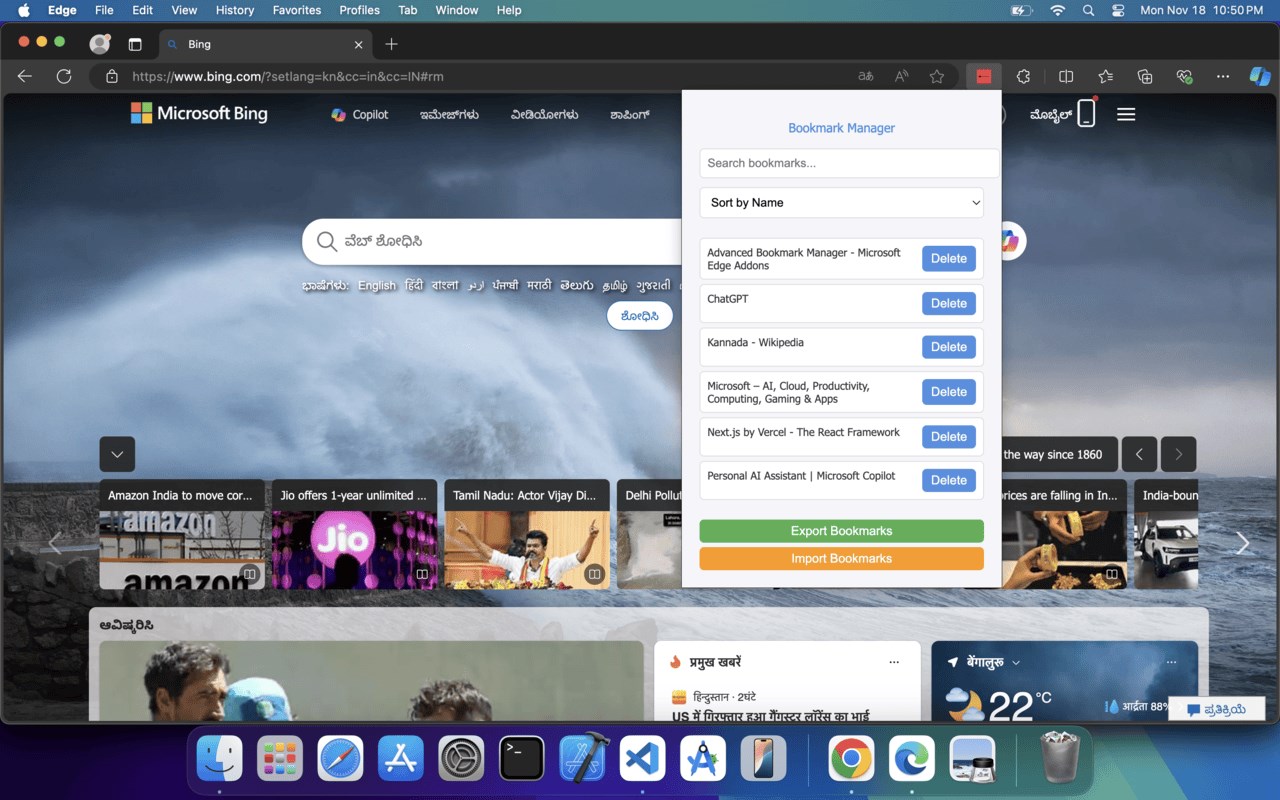Open Tamil Nadu Actor Vijay news card
1280x800 pixels.
click(527, 534)
